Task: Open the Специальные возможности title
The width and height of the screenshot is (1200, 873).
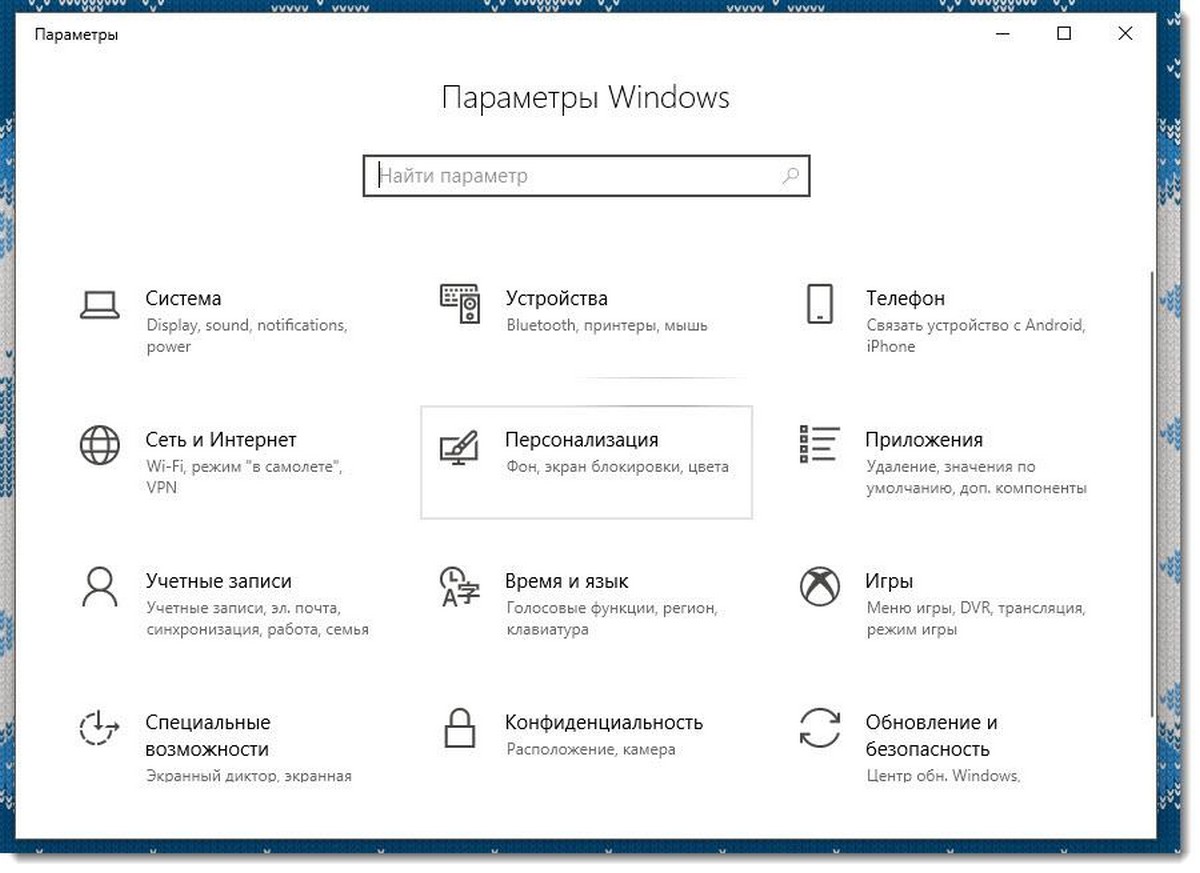Action: [208, 735]
